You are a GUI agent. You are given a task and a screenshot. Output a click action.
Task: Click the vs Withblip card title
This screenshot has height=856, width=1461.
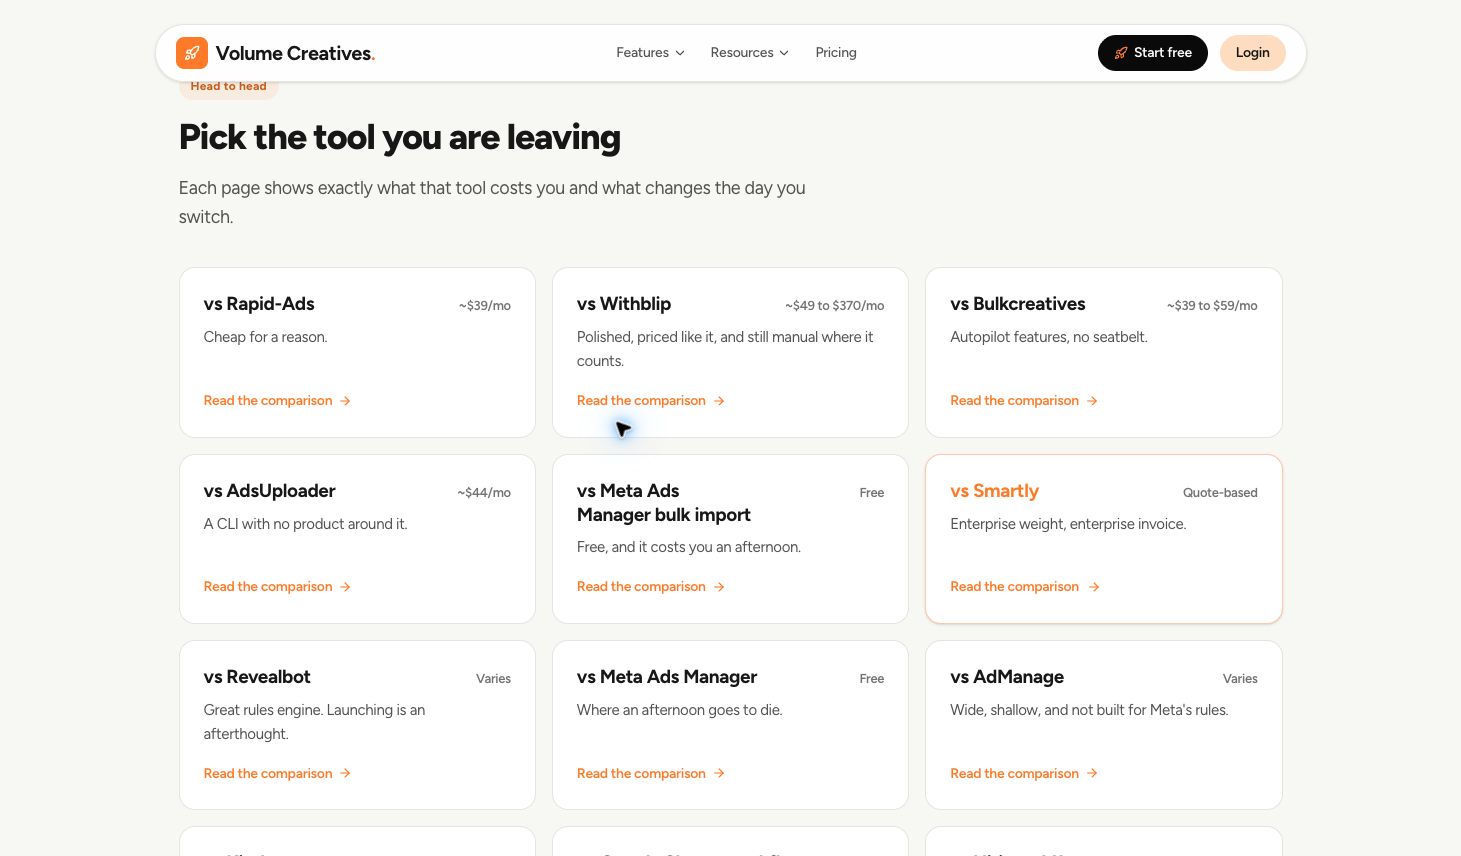click(624, 304)
